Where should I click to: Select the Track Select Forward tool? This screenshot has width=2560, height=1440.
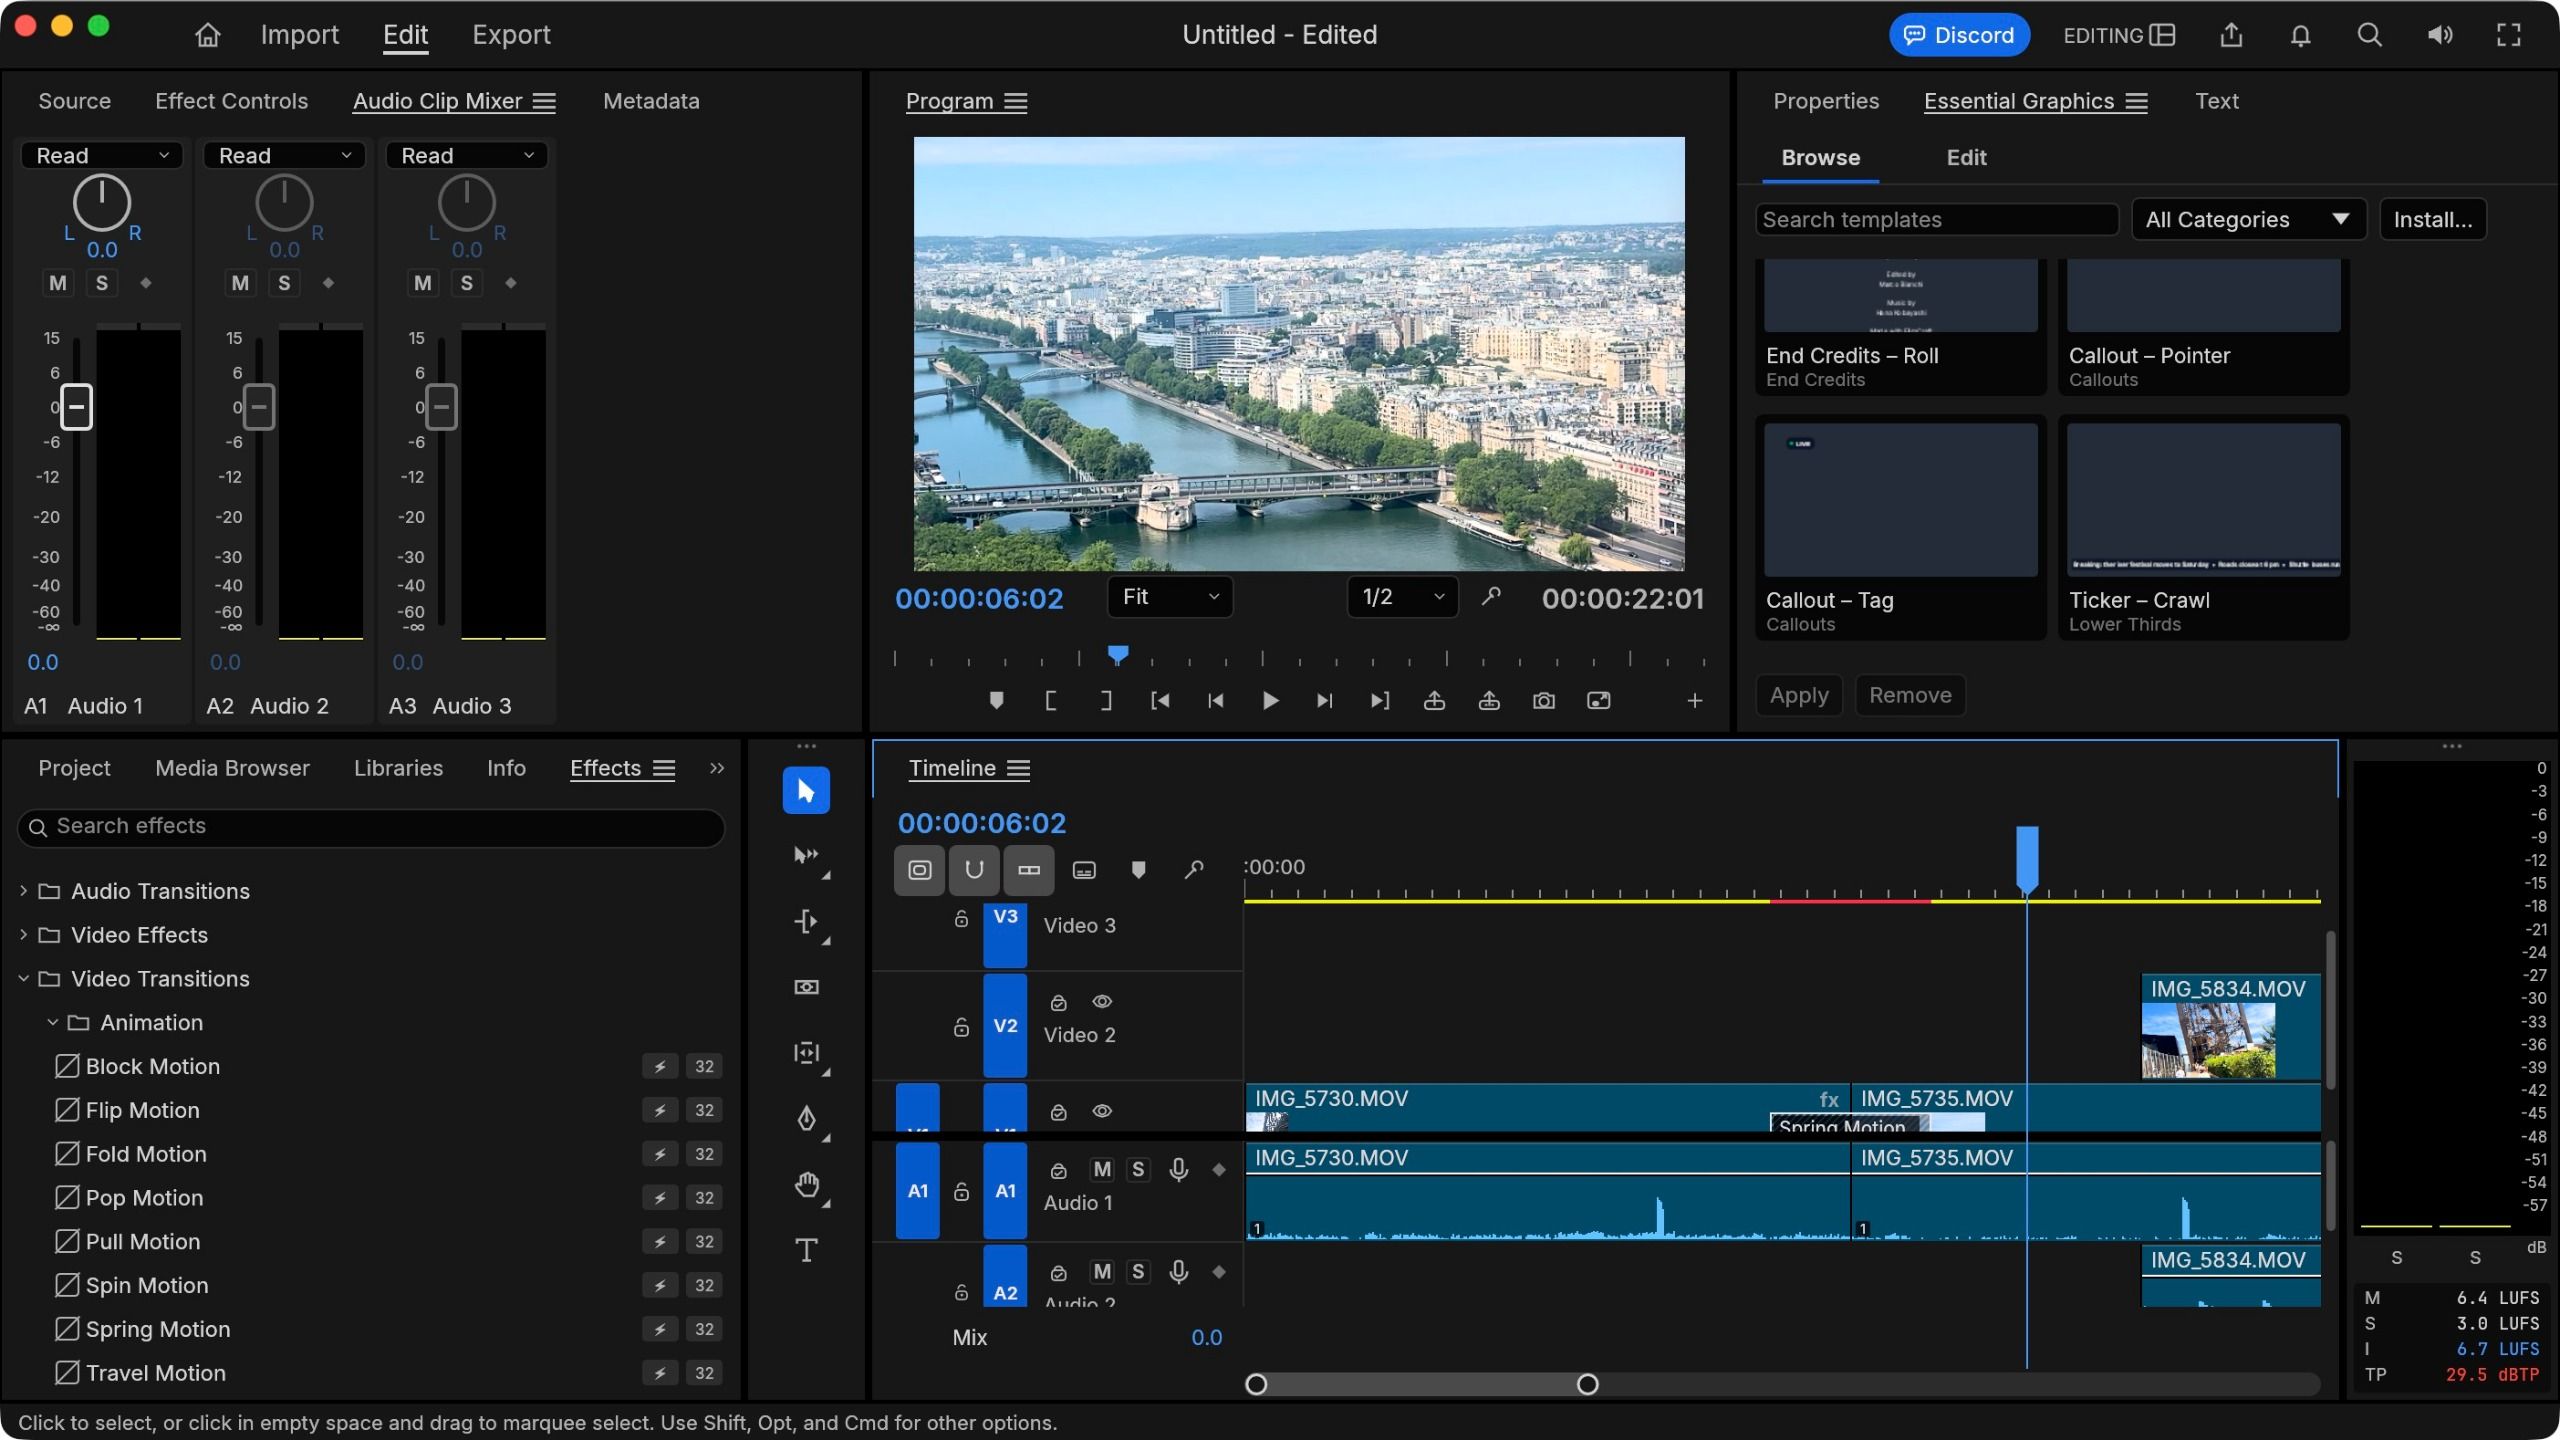pyautogui.click(x=806, y=855)
